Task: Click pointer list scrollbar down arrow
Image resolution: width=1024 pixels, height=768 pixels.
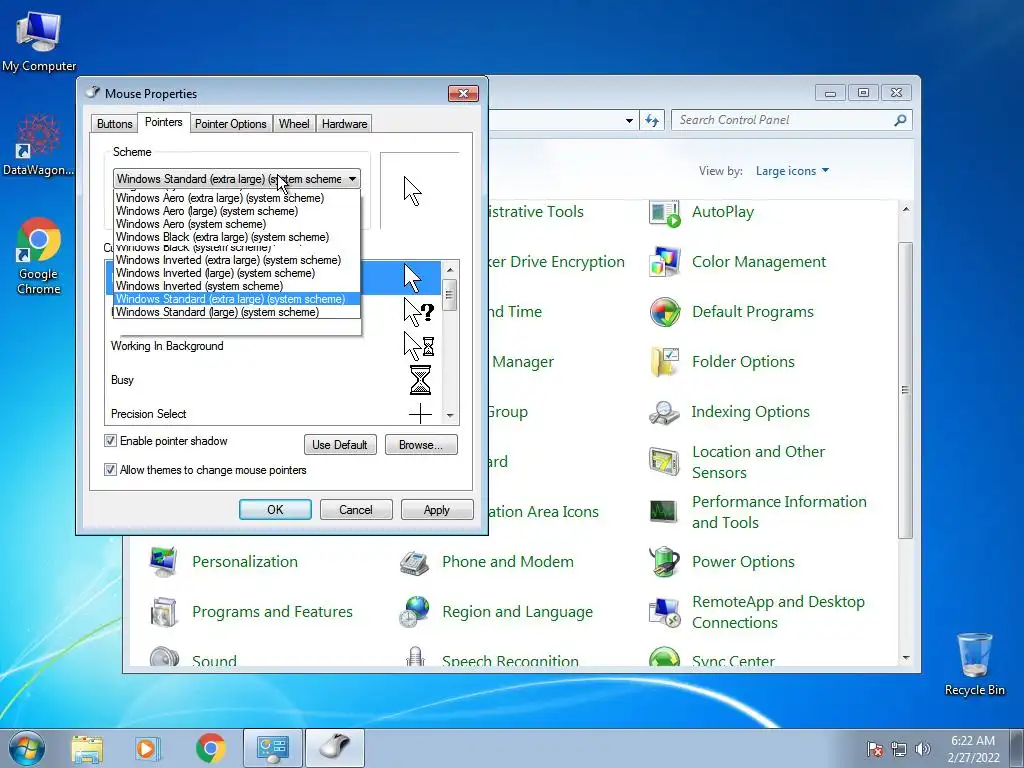Action: pos(450,415)
